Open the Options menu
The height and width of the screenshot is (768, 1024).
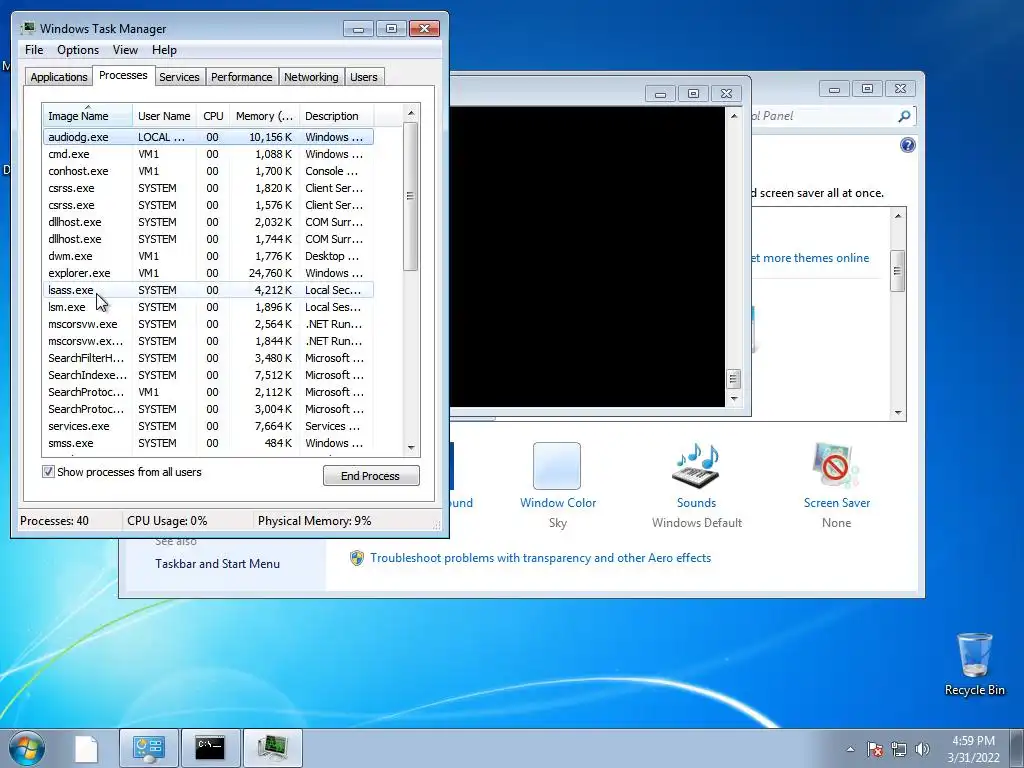click(78, 50)
